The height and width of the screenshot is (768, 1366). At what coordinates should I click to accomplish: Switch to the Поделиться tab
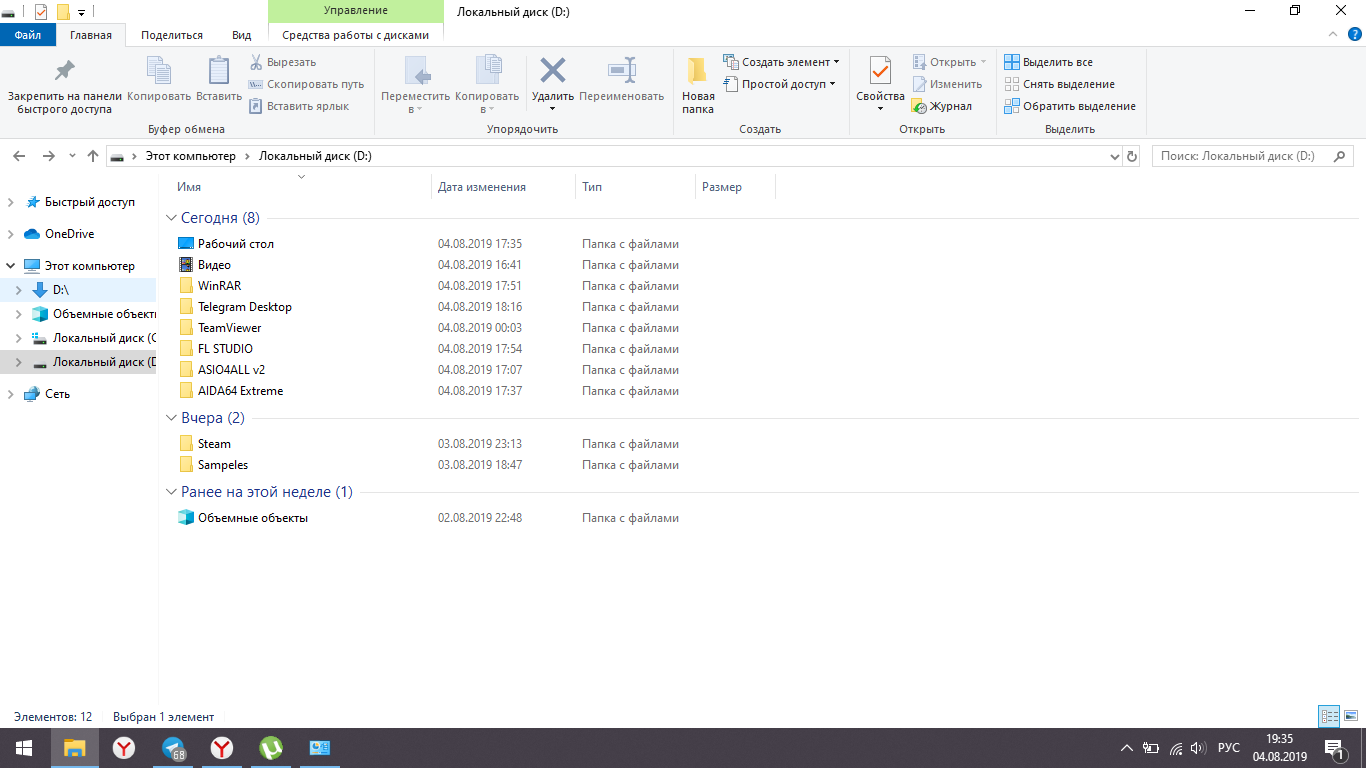pos(172,35)
